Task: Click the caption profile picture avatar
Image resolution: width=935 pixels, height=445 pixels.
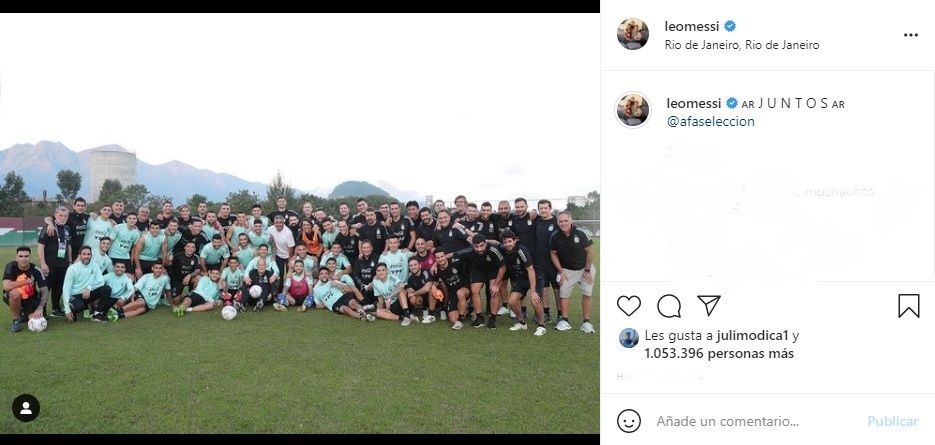Action: (633, 110)
